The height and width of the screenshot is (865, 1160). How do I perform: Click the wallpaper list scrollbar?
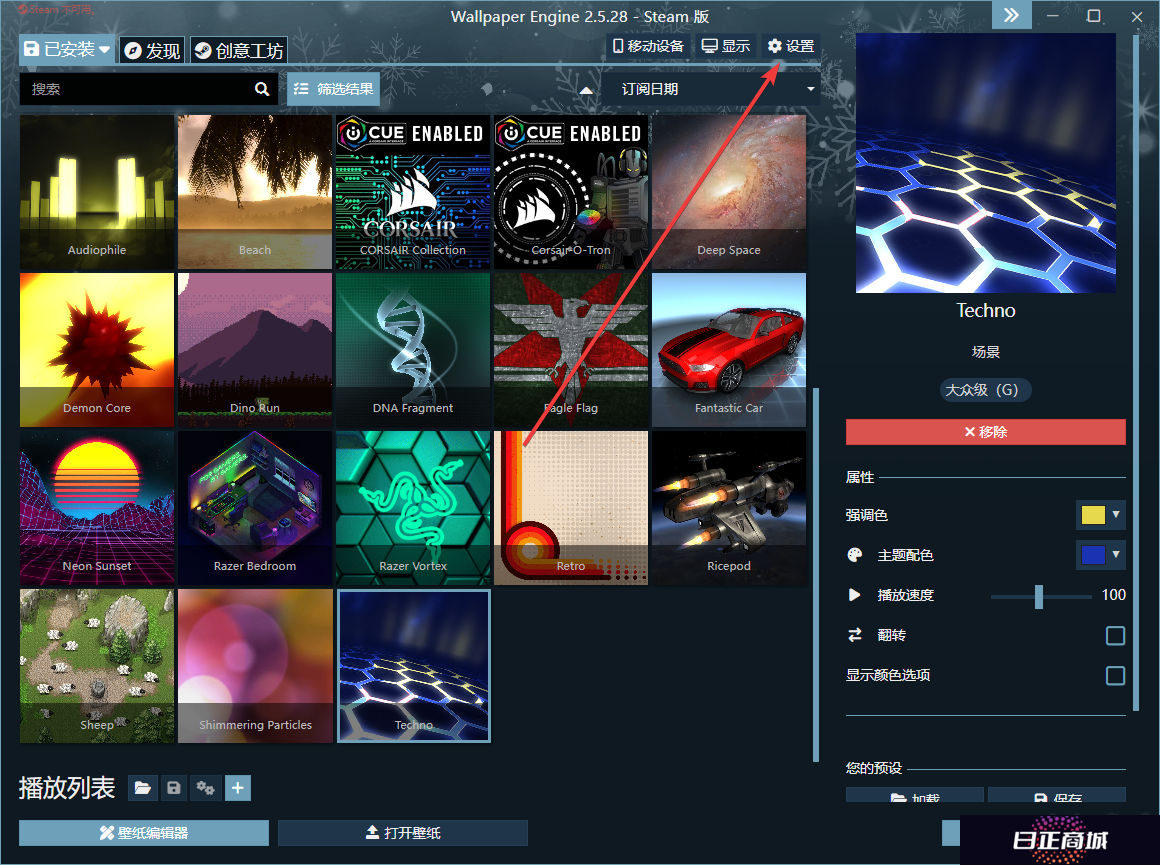coord(816,574)
